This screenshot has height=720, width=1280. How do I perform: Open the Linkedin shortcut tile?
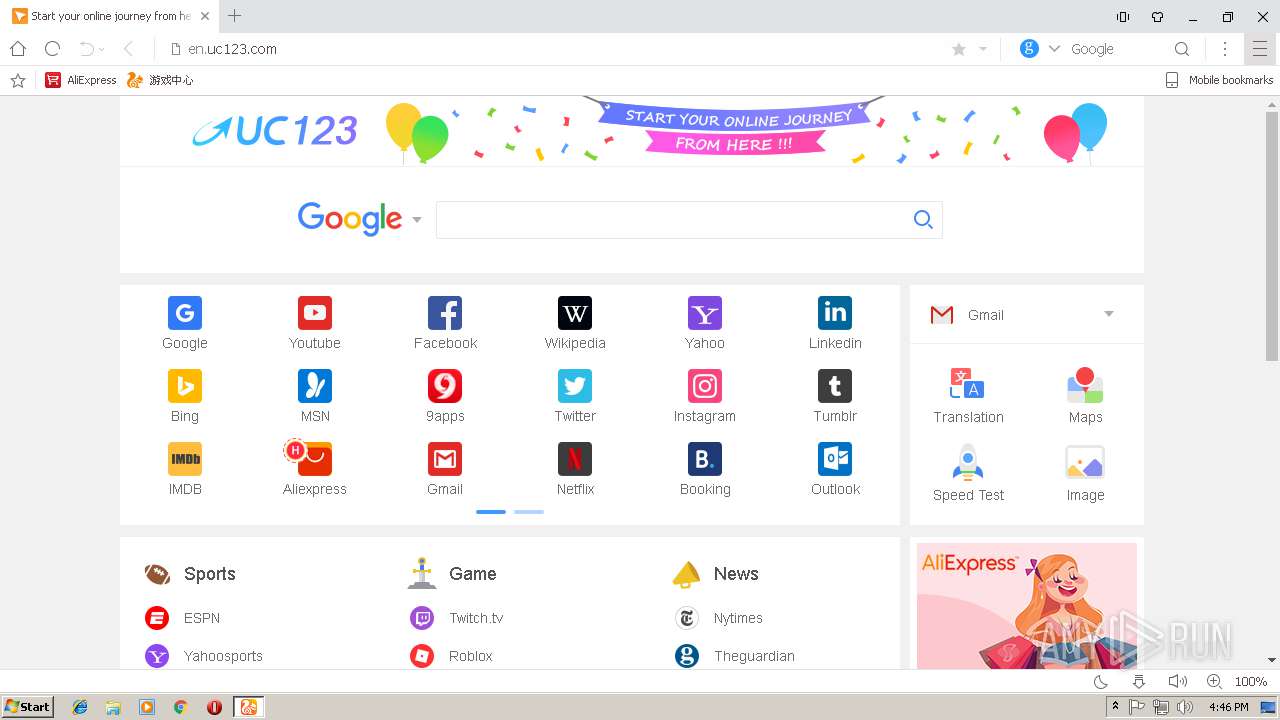point(835,323)
